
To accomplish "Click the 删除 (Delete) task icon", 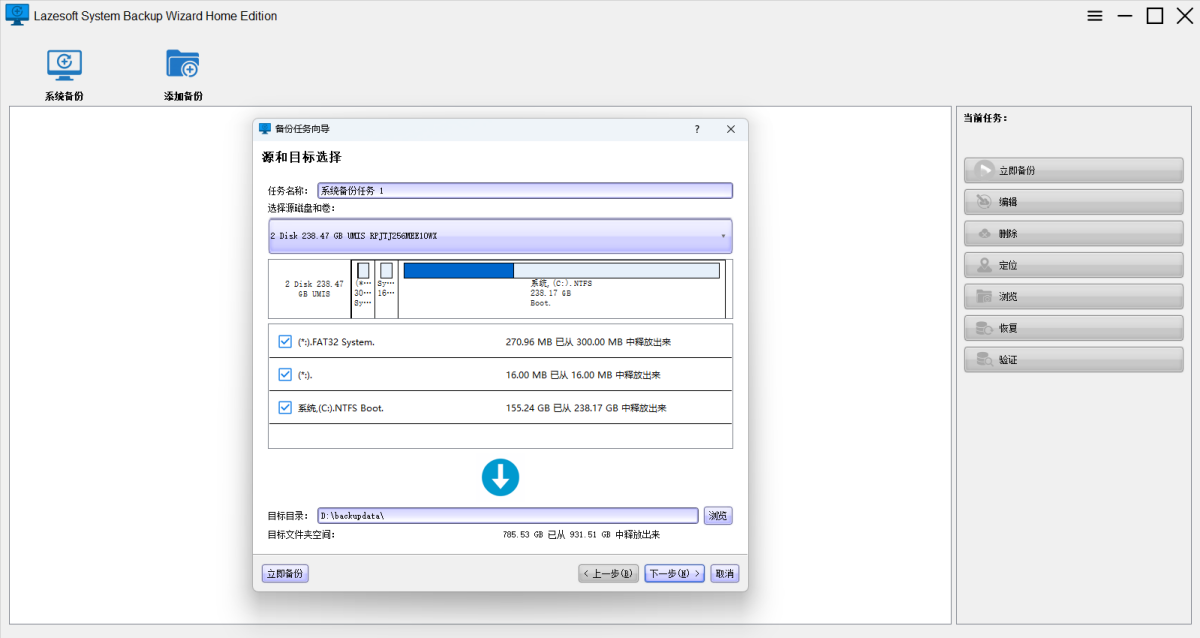I will (x=984, y=234).
